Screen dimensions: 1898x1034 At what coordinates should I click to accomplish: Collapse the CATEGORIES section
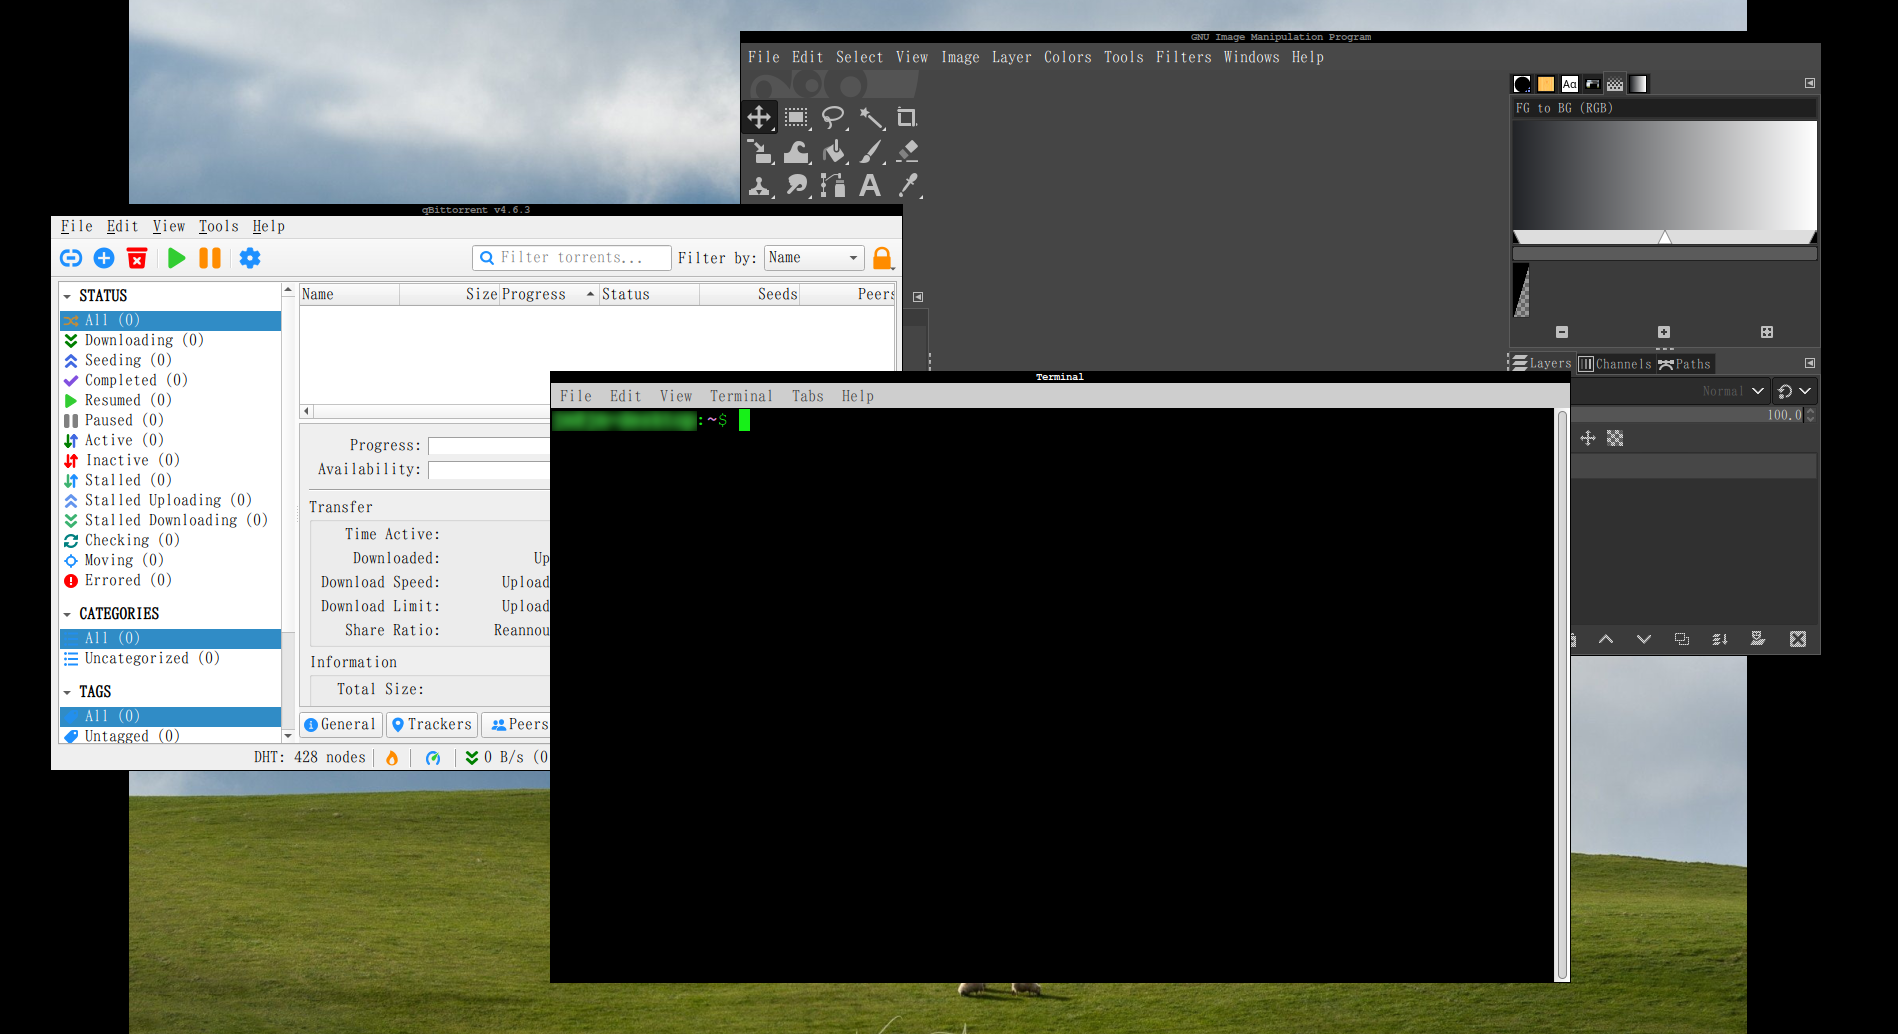67,615
